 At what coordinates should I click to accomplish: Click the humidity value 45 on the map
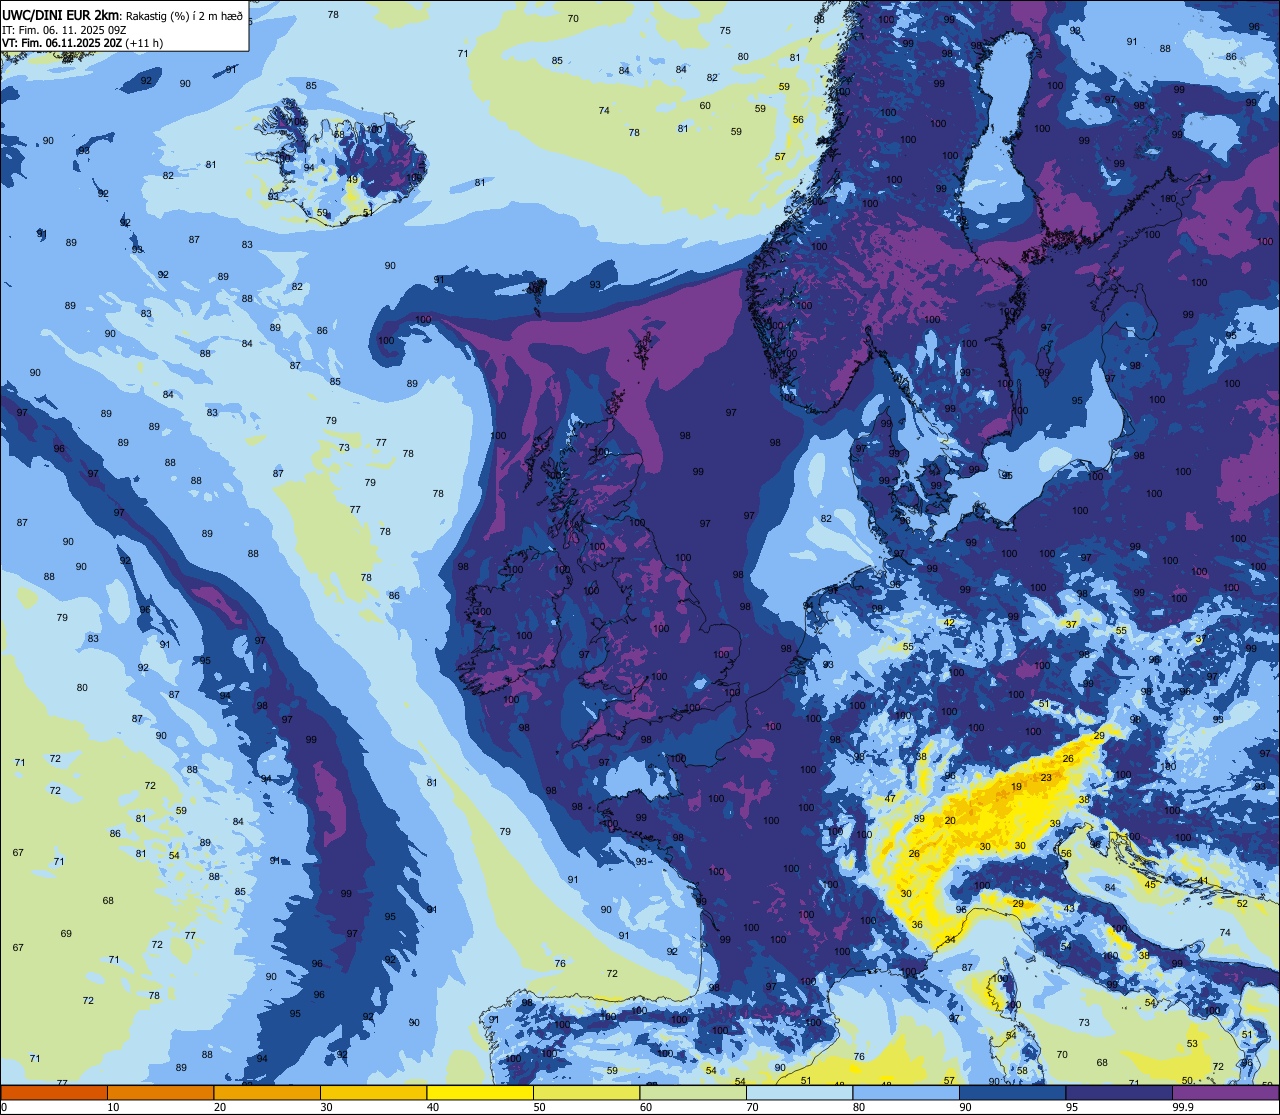coord(1150,884)
